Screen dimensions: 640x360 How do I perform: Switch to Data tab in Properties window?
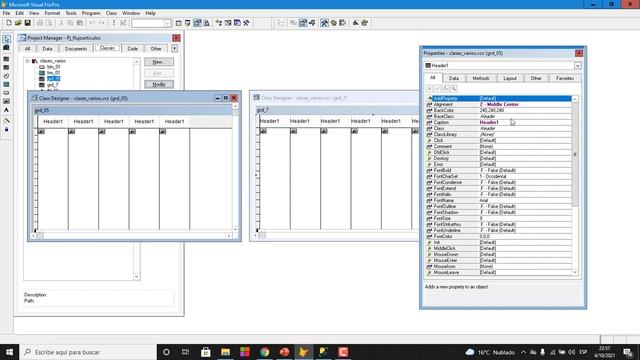(x=453, y=78)
